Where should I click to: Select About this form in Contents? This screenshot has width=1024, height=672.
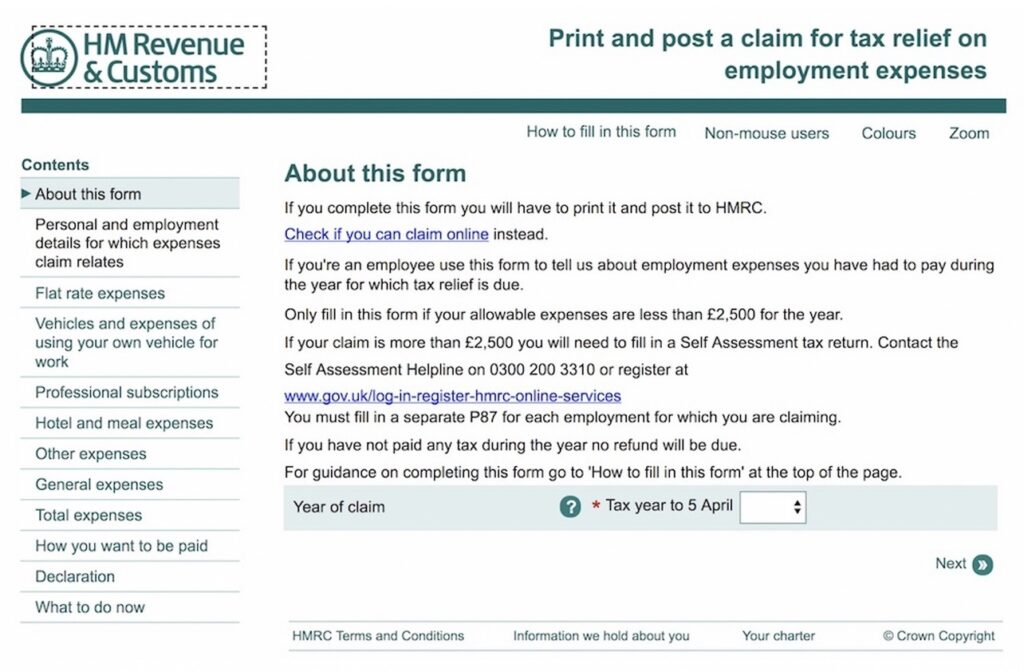[88, 194]
